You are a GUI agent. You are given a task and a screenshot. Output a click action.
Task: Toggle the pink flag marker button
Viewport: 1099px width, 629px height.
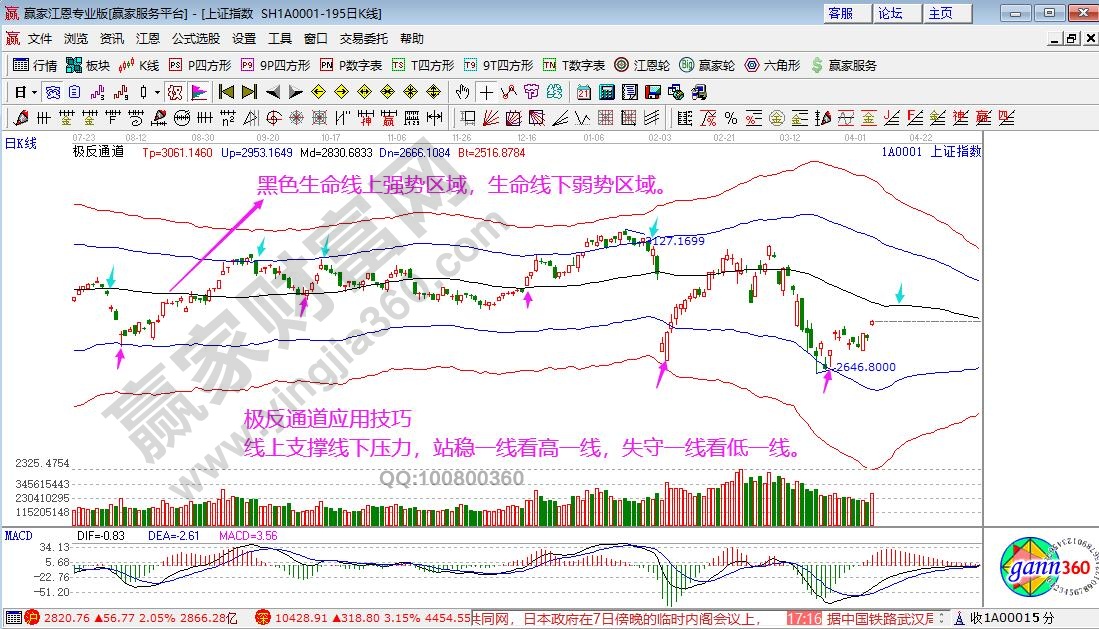(x=198, y=92)
